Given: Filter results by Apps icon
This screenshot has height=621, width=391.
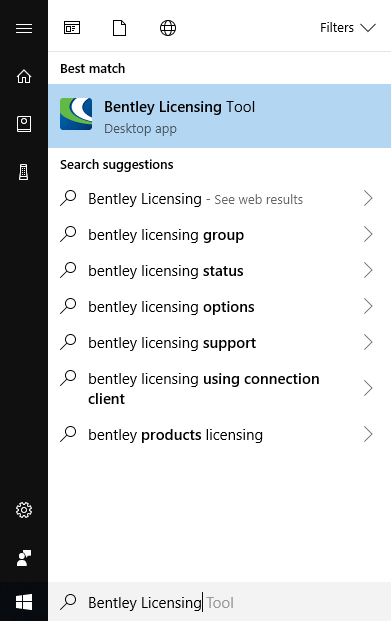Looking at the screenshot, I should tap(72, 28).
